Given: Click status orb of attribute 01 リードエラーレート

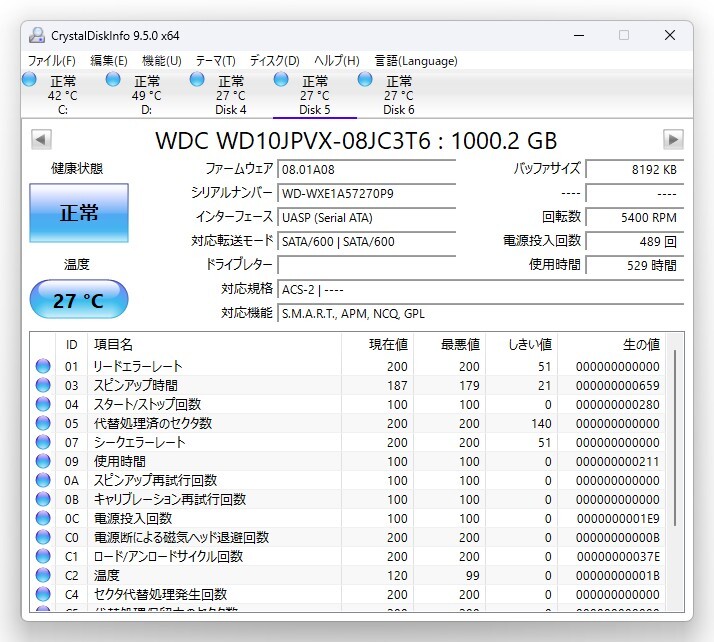Looking at the screenshot, I should click(43, 366).
